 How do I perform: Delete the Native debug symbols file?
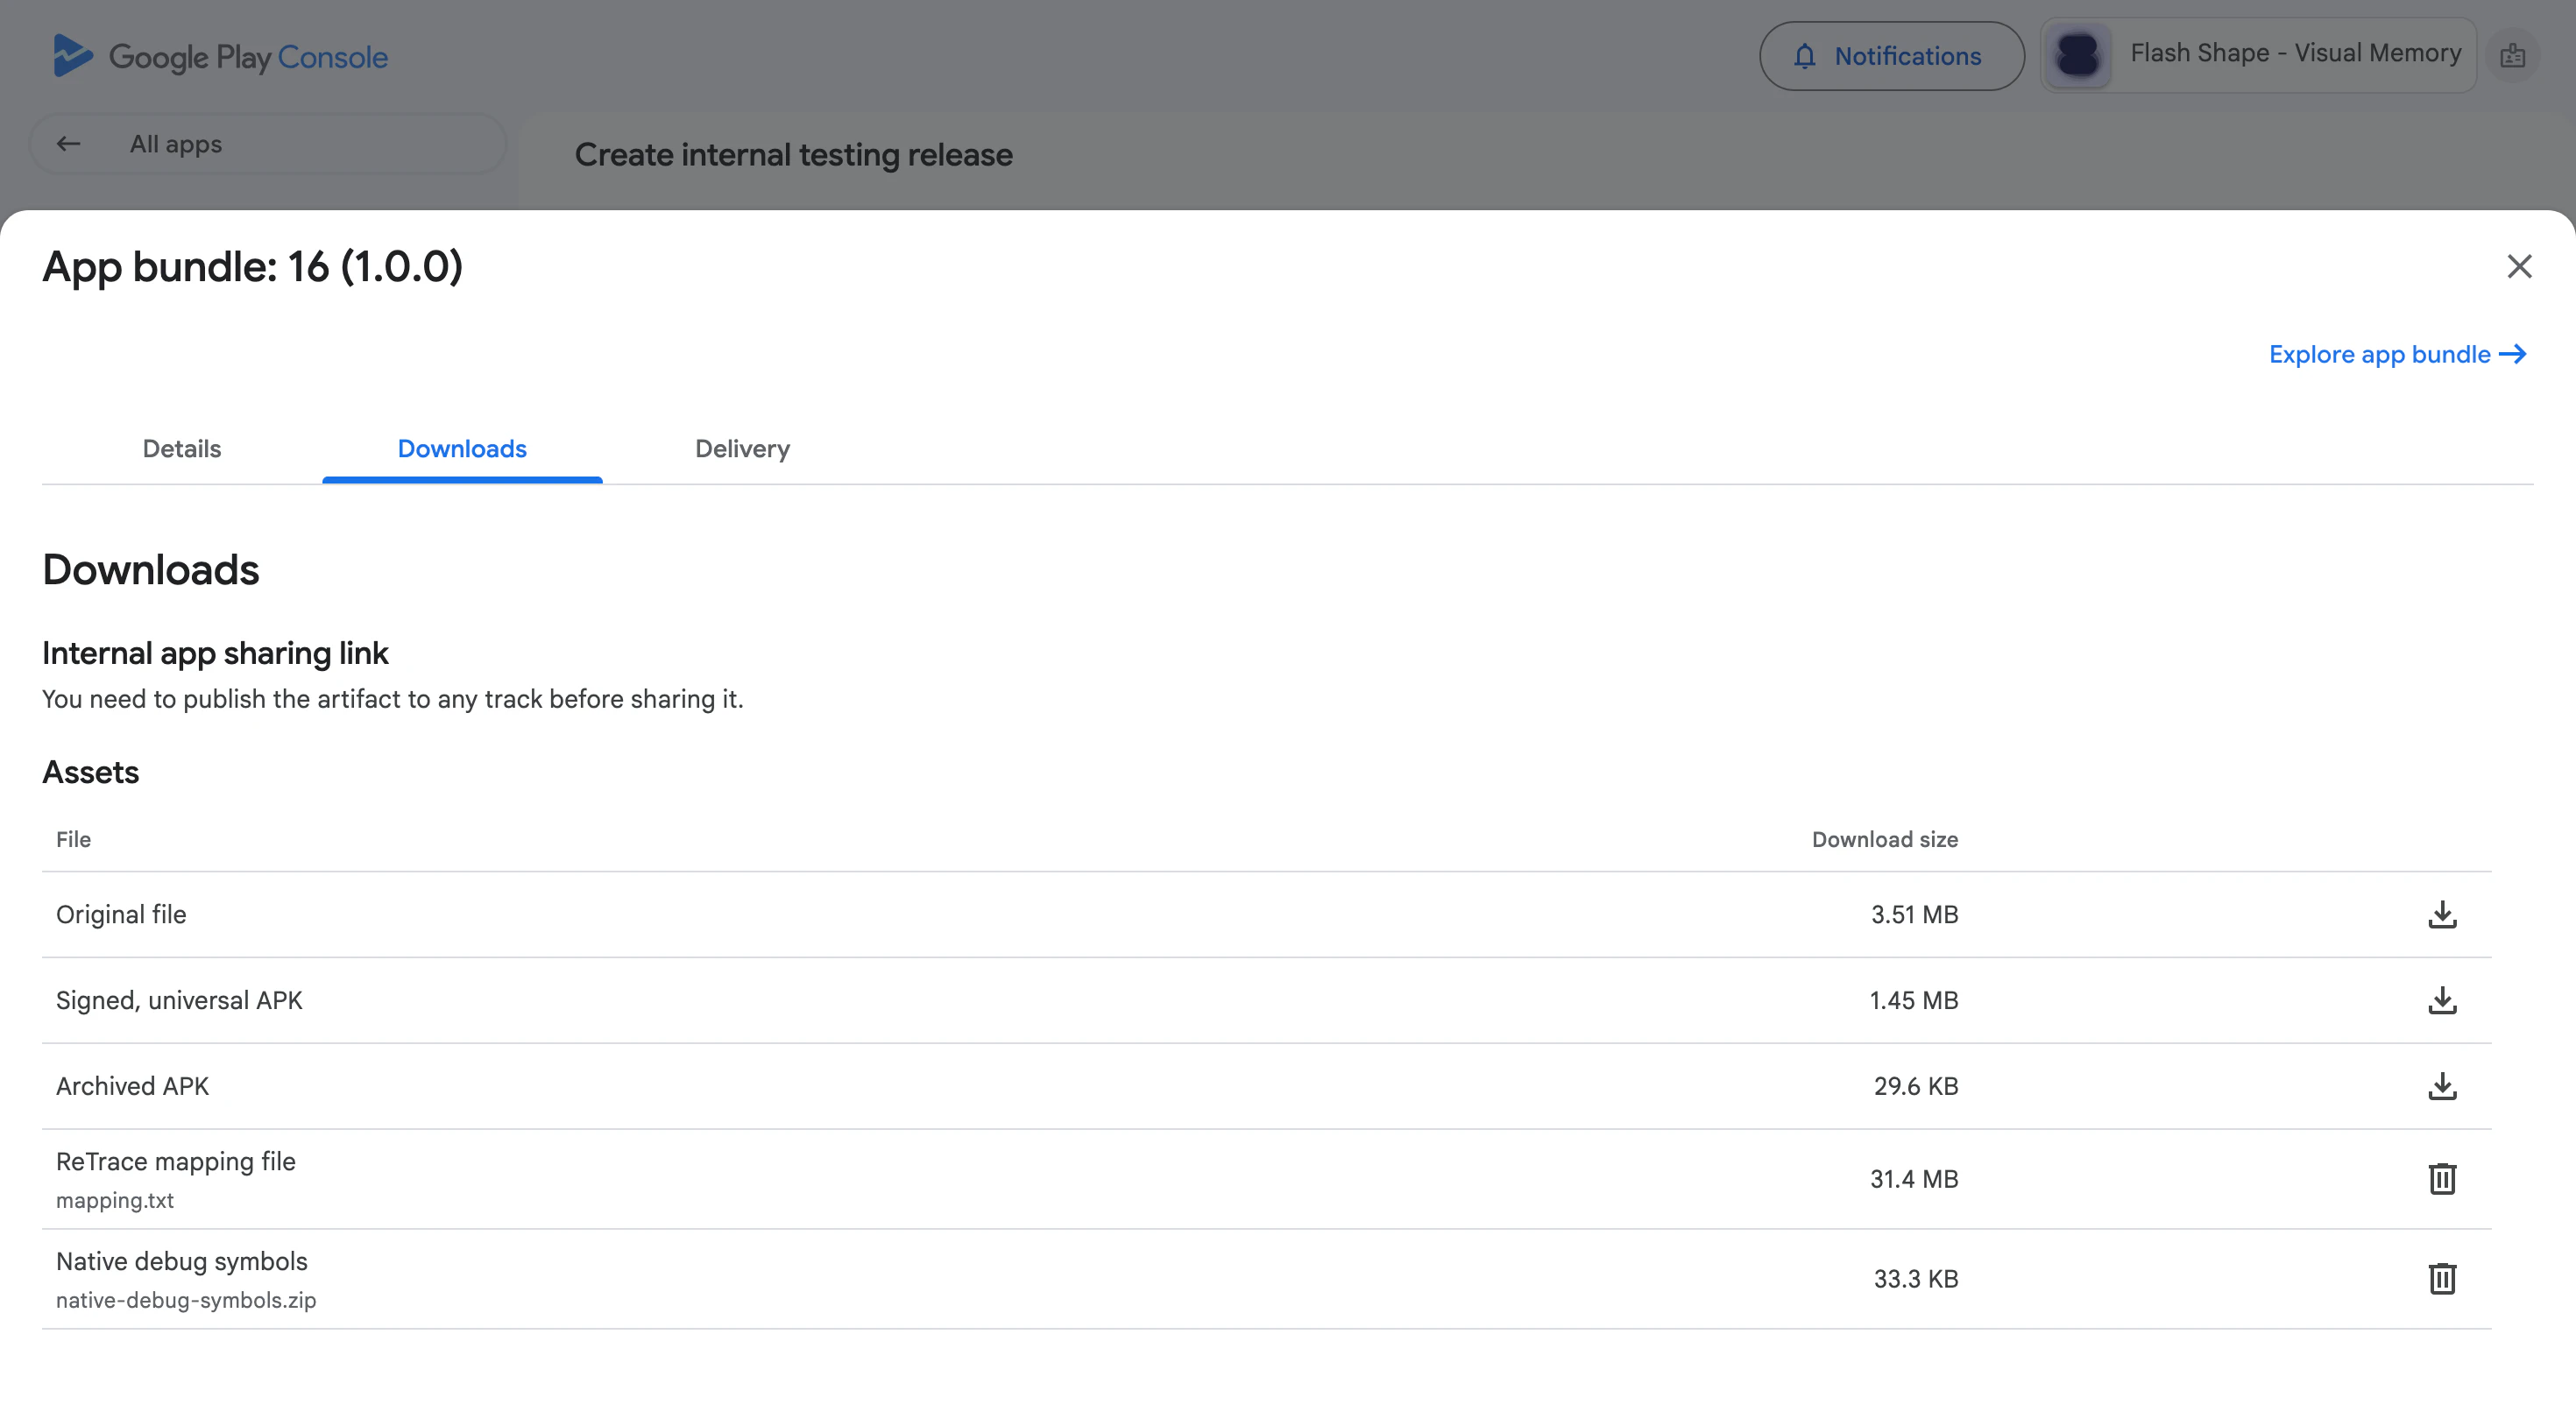coord(2442,1278)
